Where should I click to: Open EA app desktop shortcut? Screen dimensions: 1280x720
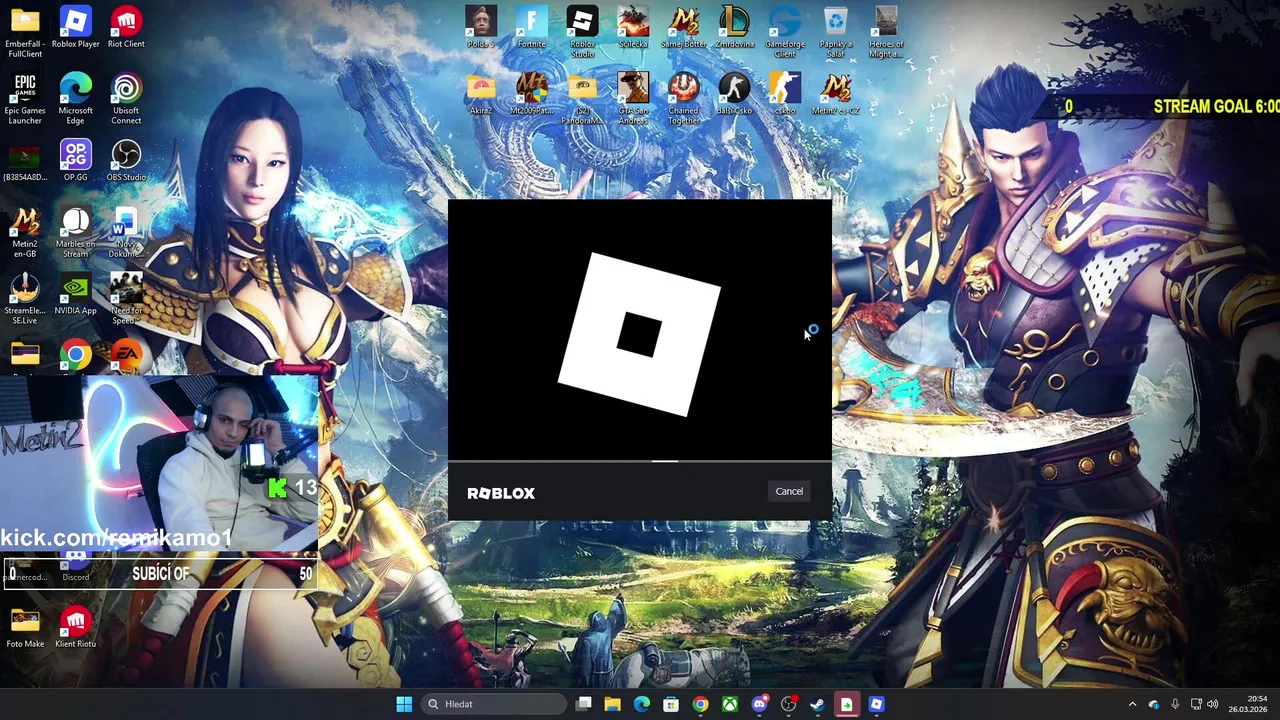[126, 356]
